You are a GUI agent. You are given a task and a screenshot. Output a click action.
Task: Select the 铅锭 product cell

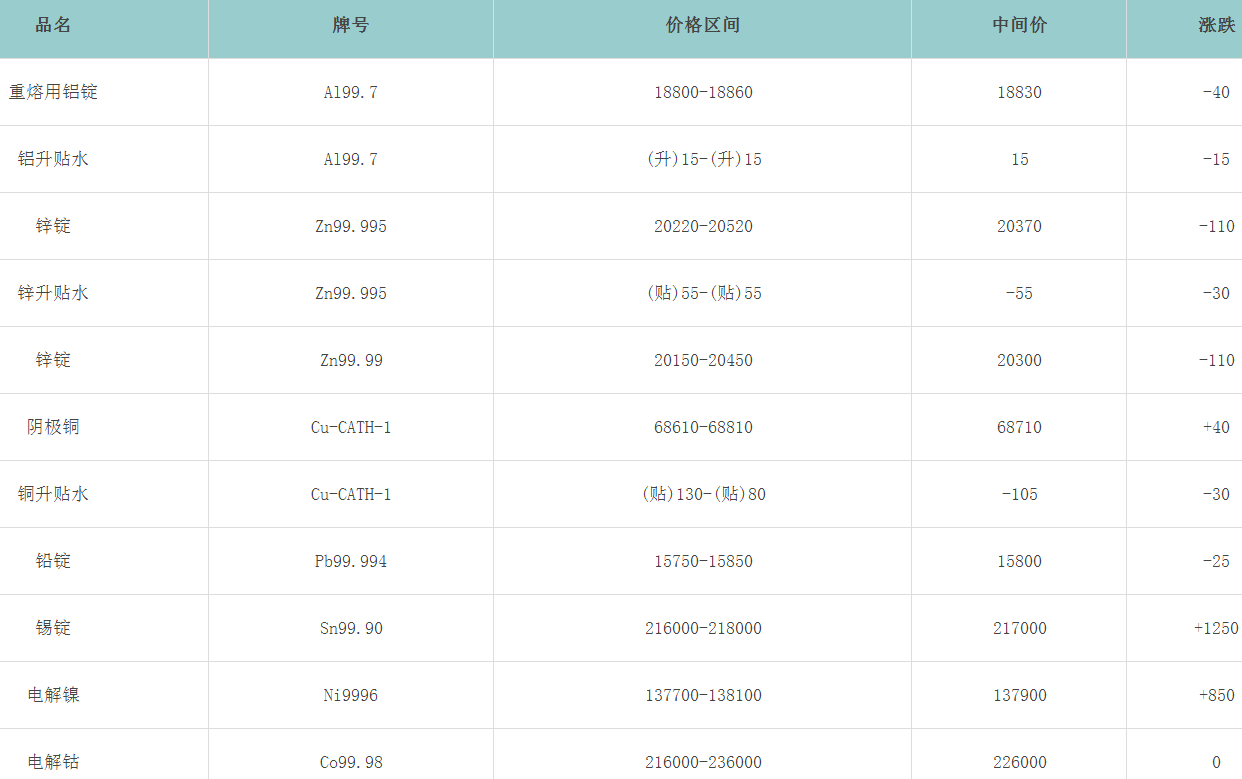click(53, 561)
